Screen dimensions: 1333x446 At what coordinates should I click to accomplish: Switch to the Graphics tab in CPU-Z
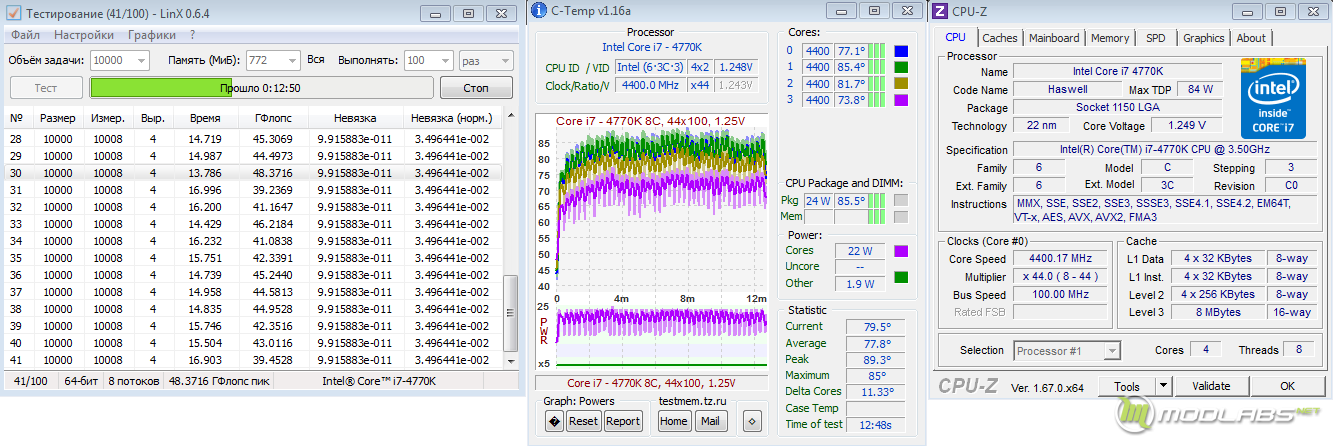click(1203, 38)
